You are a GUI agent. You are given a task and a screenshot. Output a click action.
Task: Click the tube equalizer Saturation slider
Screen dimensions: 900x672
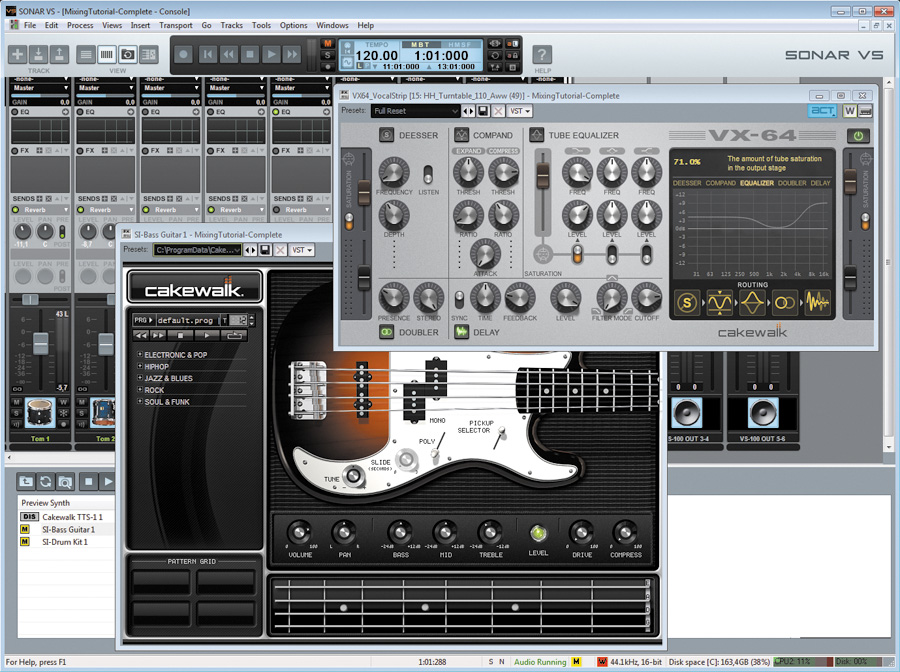pyautogui.click(x=543, y=174)
